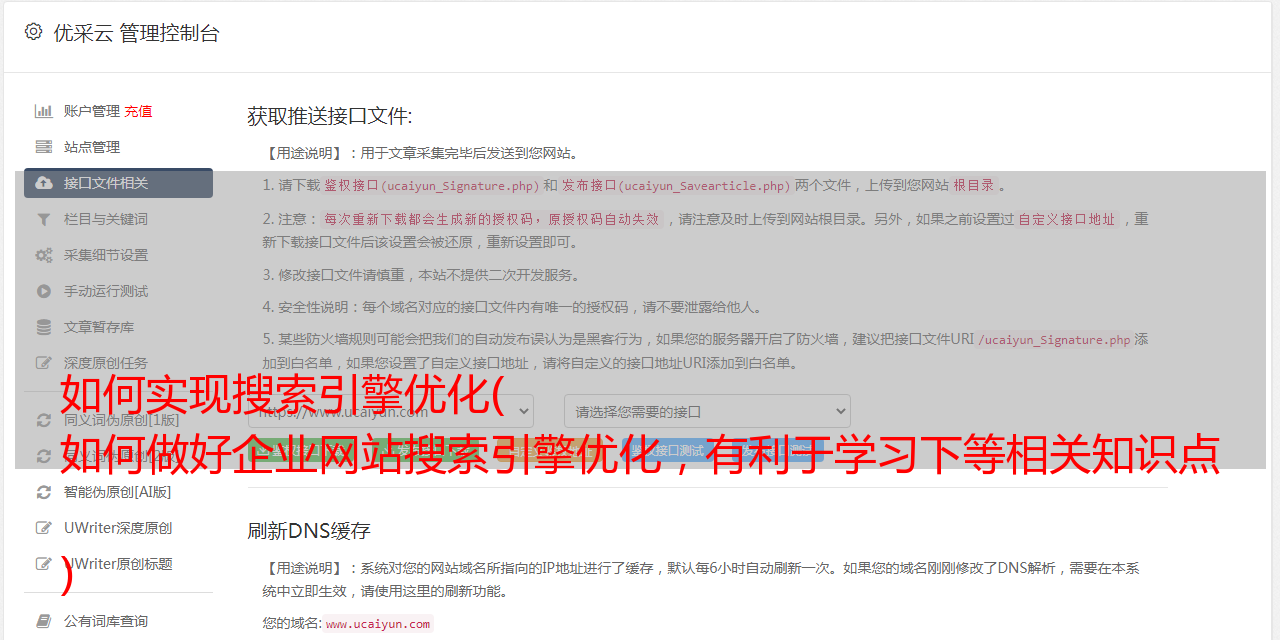Click the database icon for 文章暂存库
Viewport: 1280px width, 640px height.
44,327
